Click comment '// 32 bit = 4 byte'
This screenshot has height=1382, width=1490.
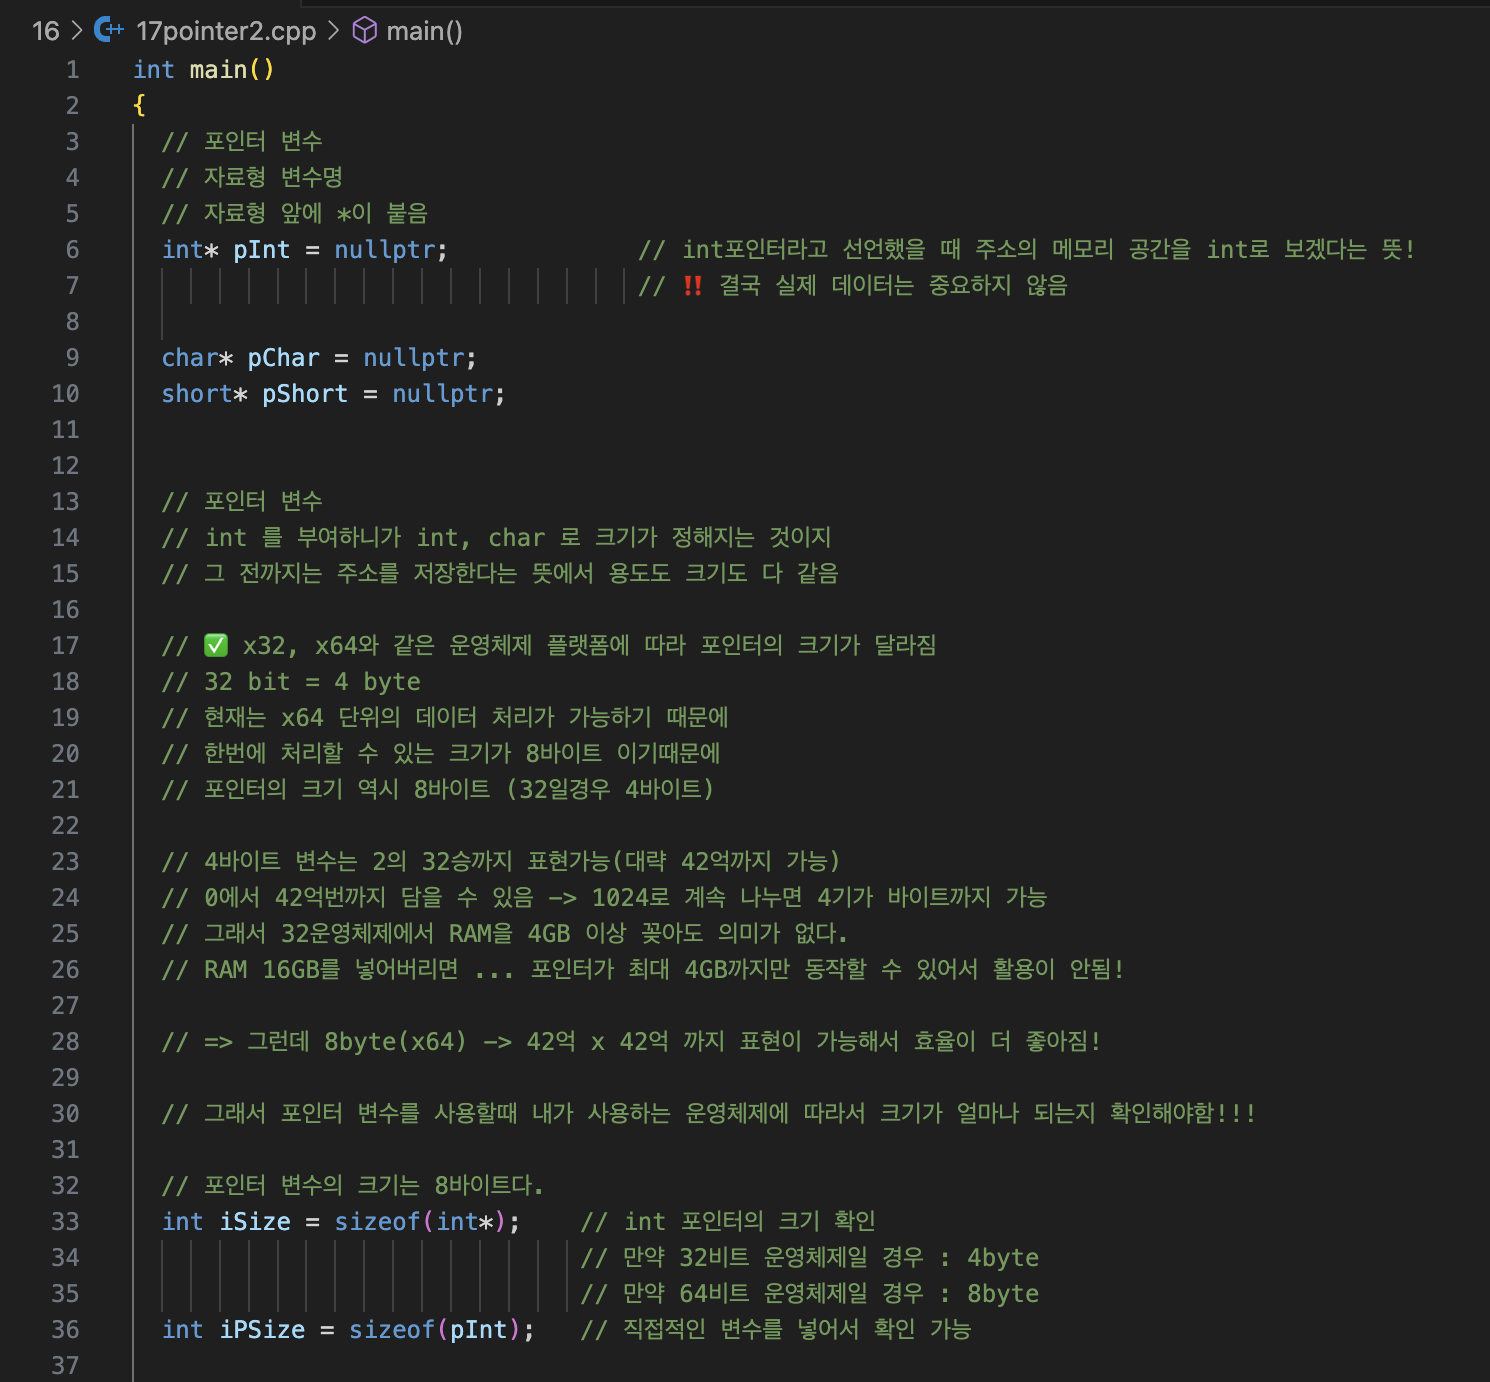[x=291, y=681]
